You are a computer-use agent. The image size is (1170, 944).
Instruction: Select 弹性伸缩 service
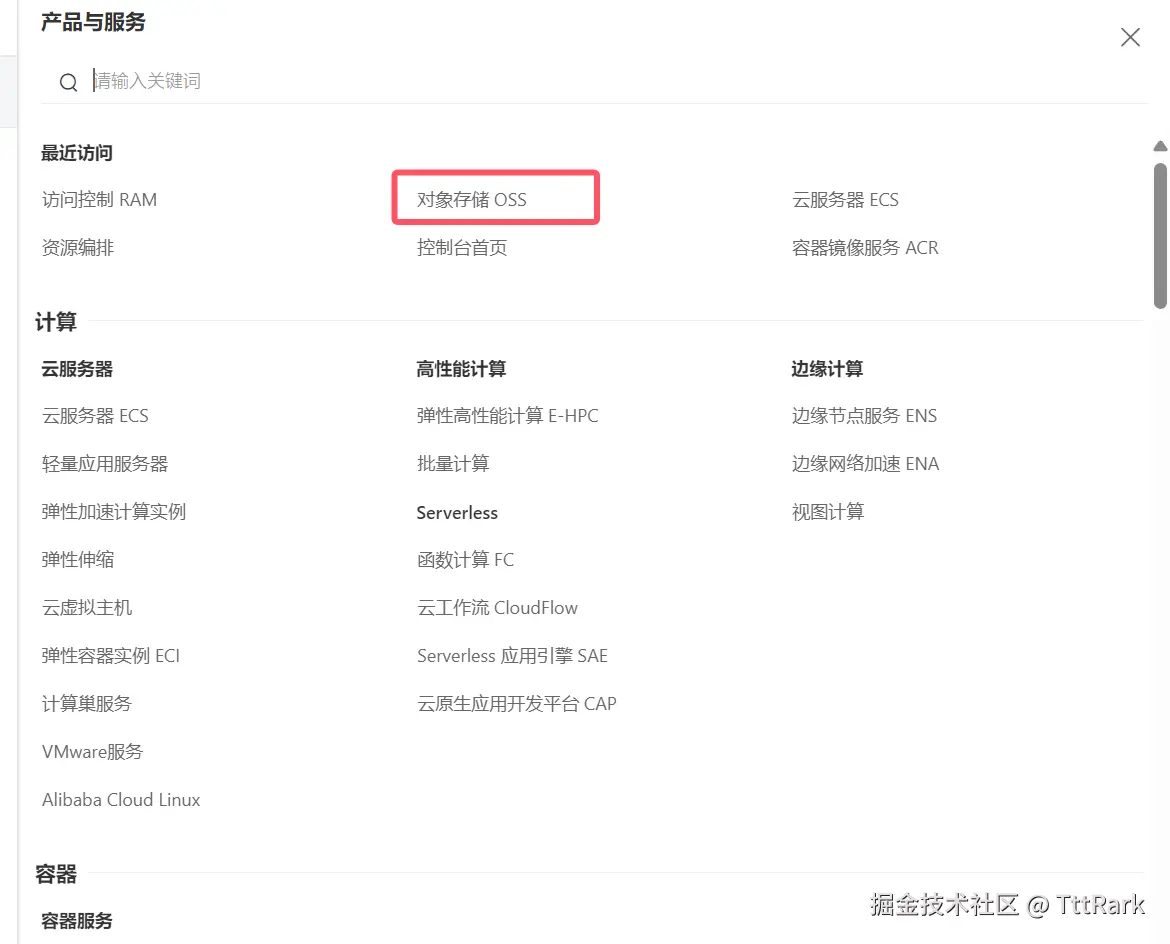pos(78,560)
